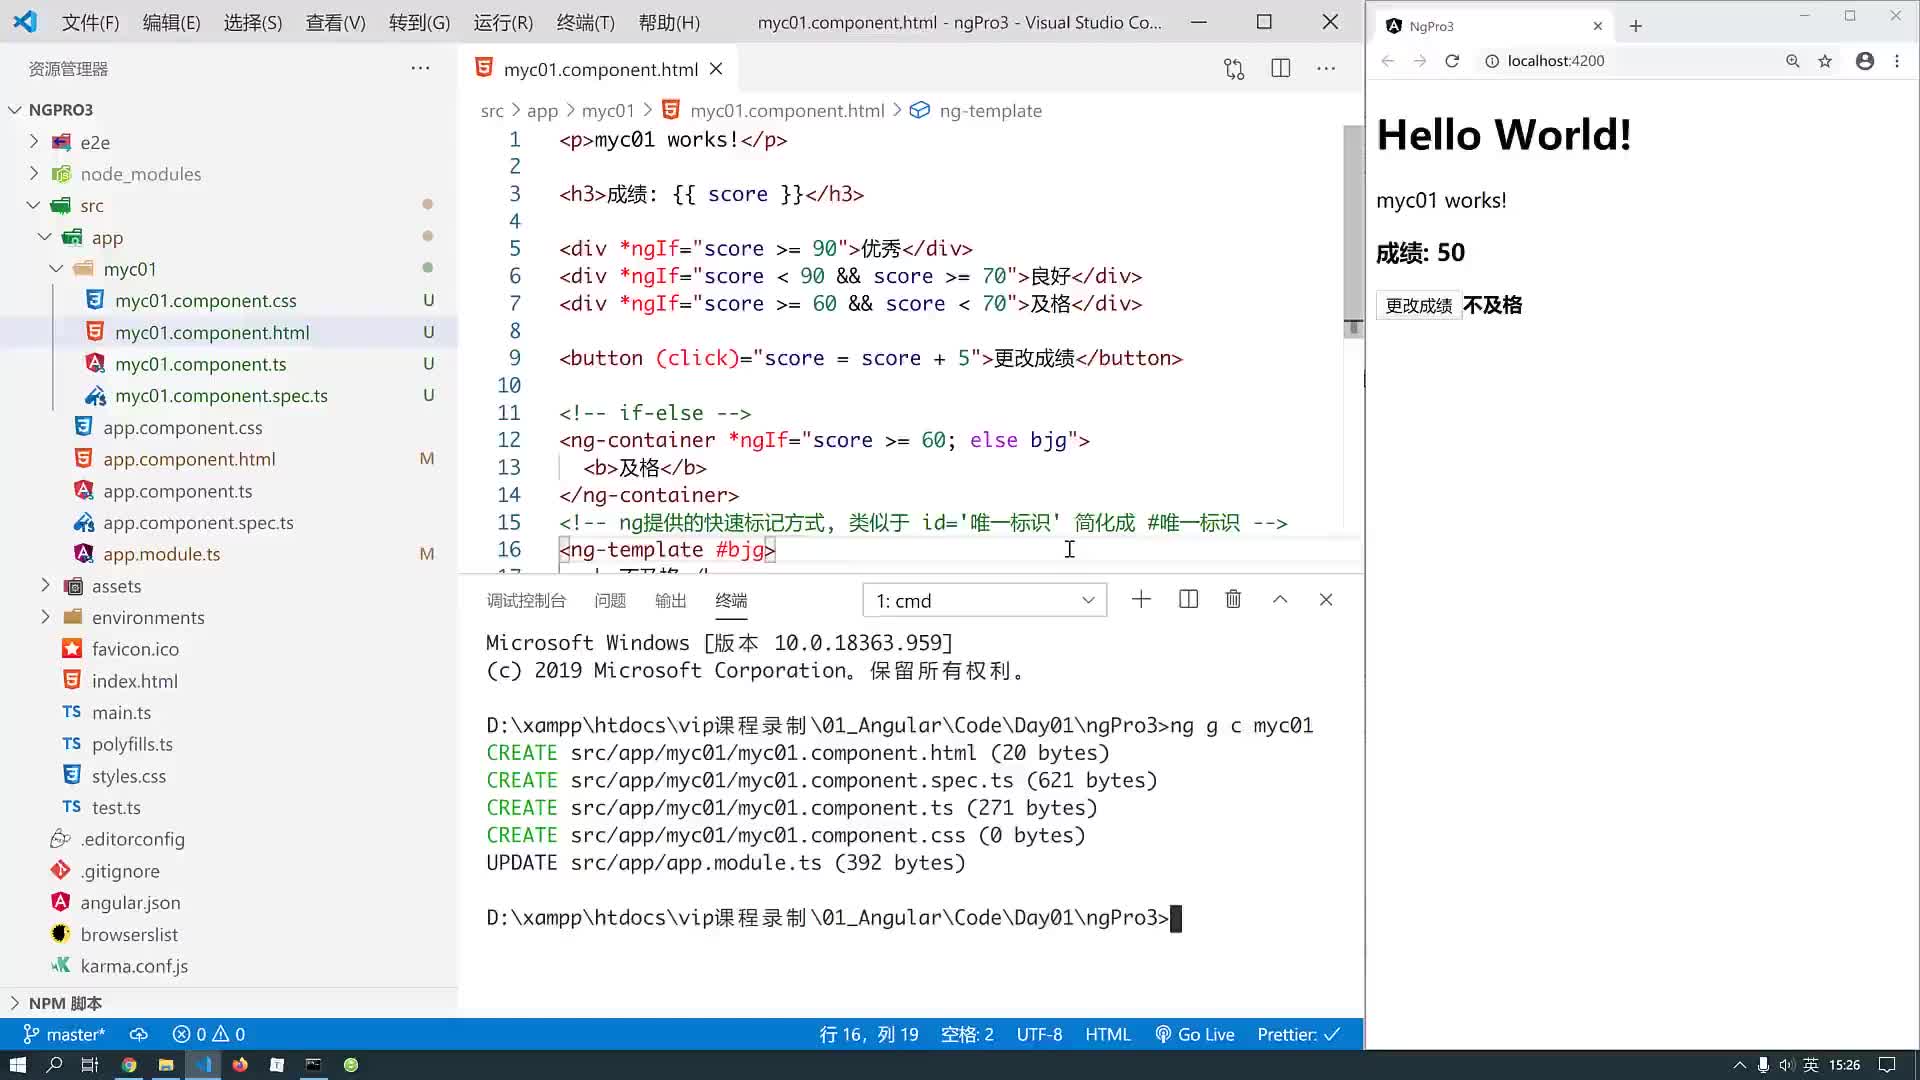1920x1080 pixels.
Task: Close the NgPro3 browser tab
Action: coord(1598,26)
